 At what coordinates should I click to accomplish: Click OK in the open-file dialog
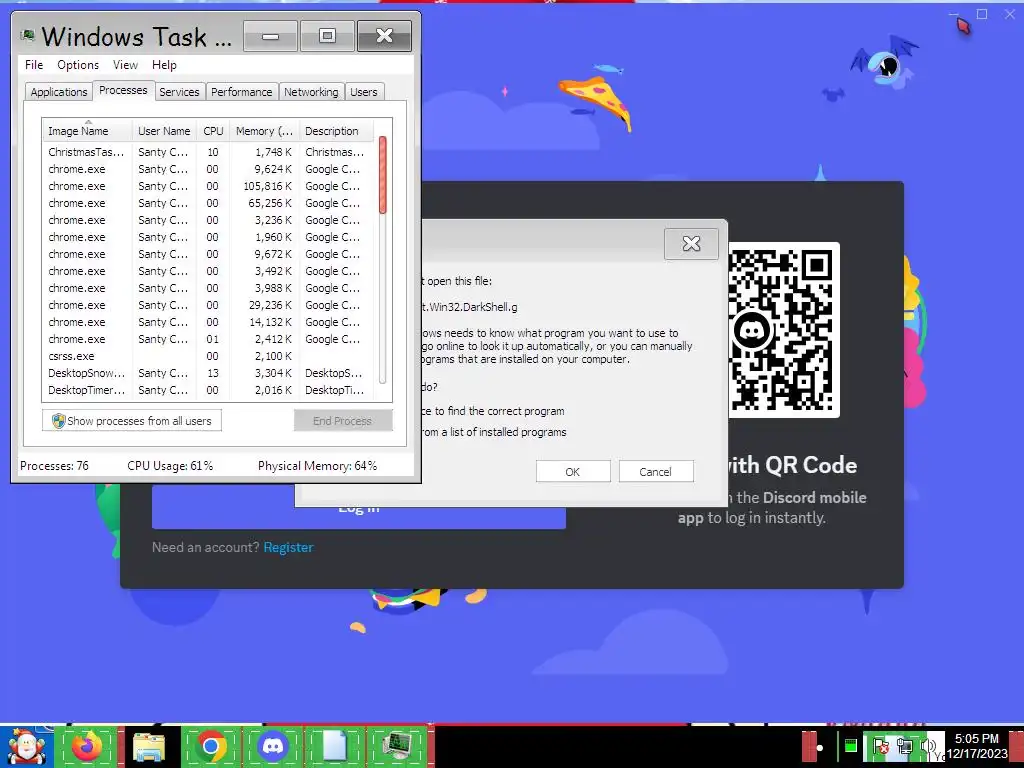(573, 472)
